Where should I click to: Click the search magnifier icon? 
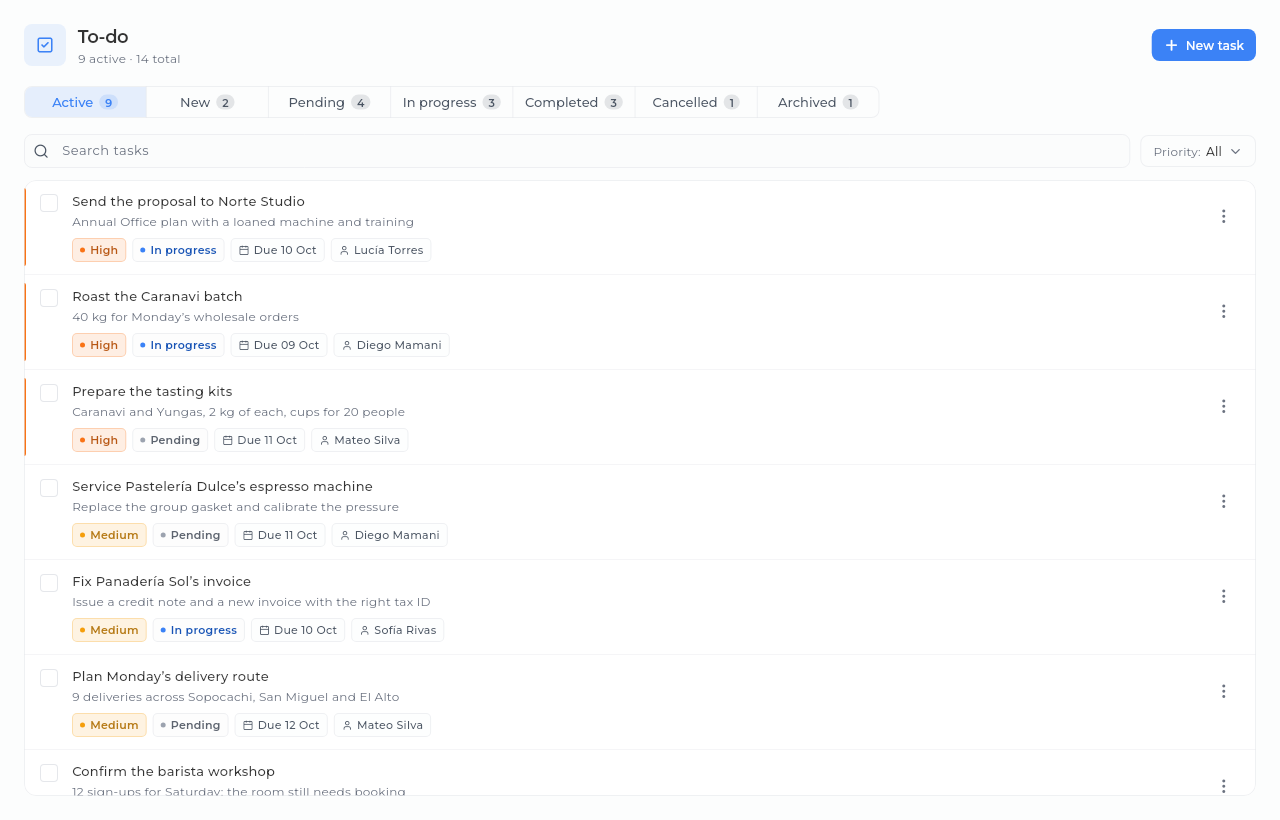[41, 151]
